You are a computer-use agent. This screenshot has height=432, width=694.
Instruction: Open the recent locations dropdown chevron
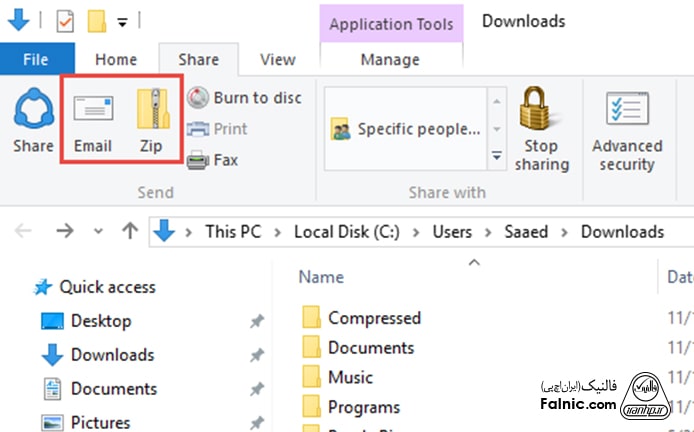(98, 232)
